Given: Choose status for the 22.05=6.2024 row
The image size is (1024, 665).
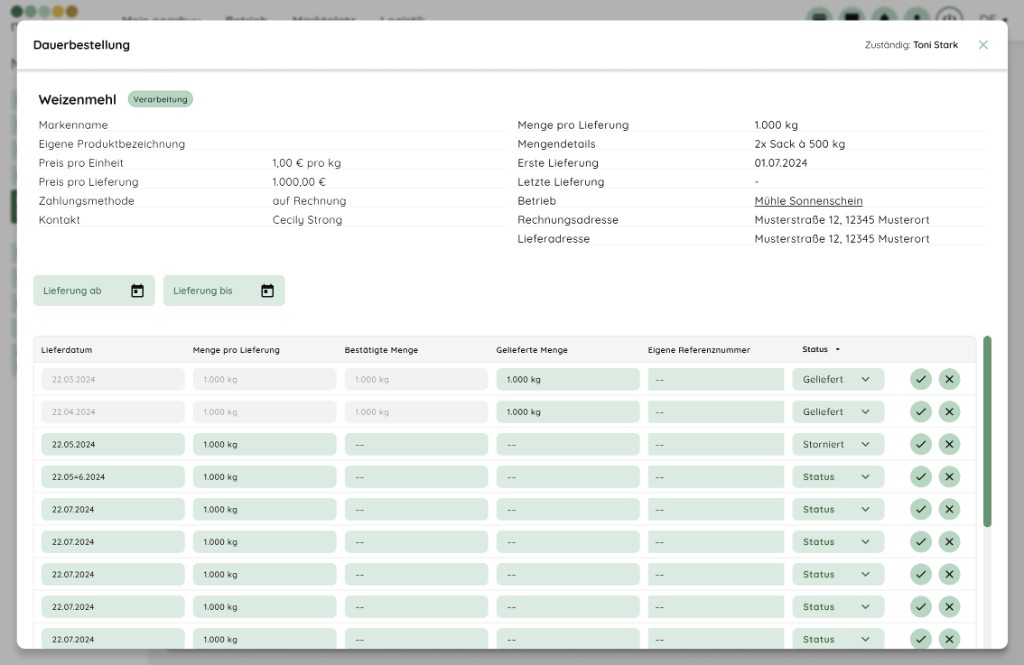Looking at the screenshot, I should click(838, 477).
